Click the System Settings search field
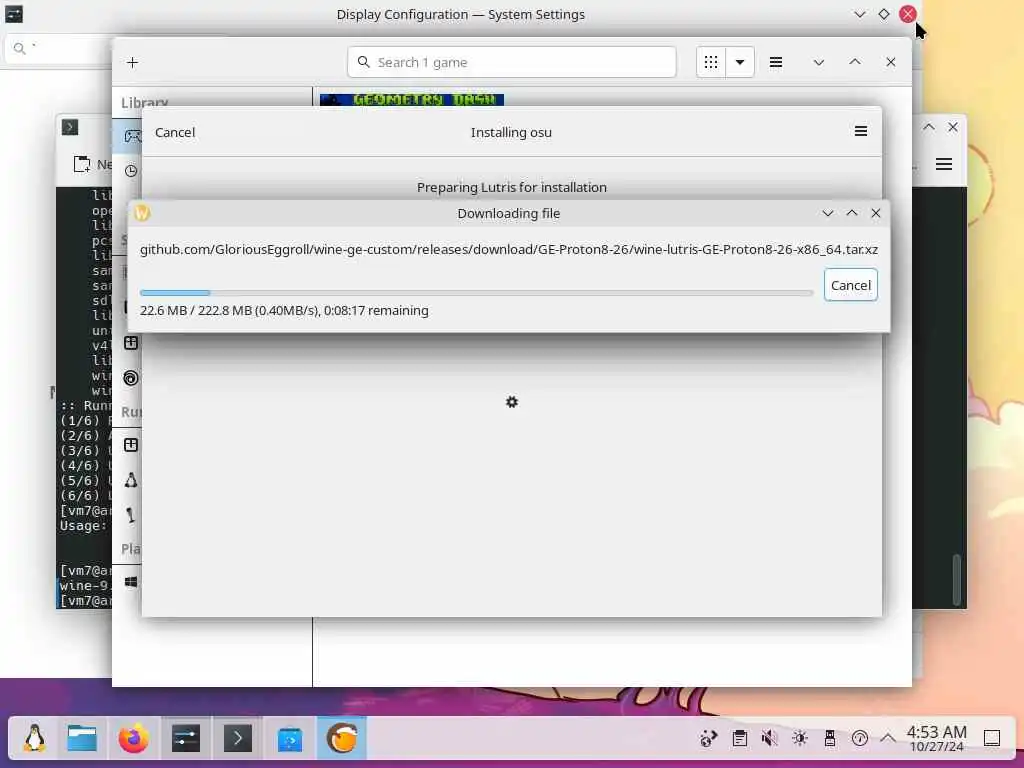Screen dimensions: 1024x768 [x=59, y=49]
